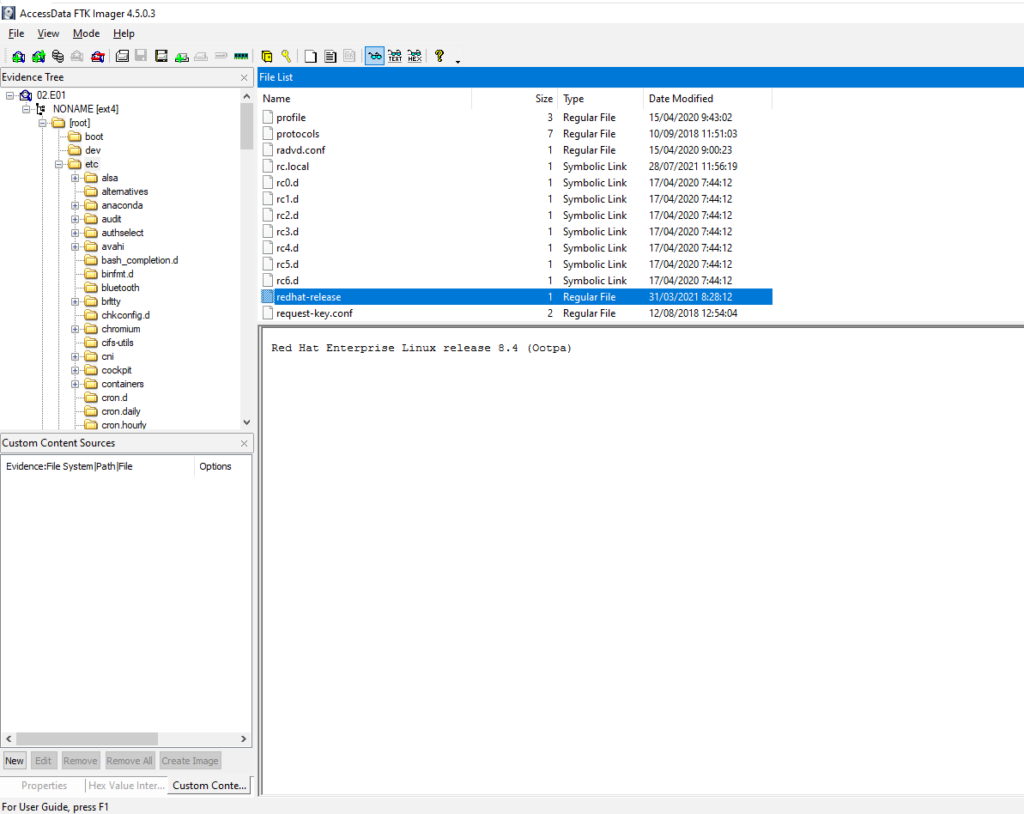The height and width of the screenshot is (814, 1024).
Task: Click the New button in Custom Content Sources
Action: pos(14,760)
